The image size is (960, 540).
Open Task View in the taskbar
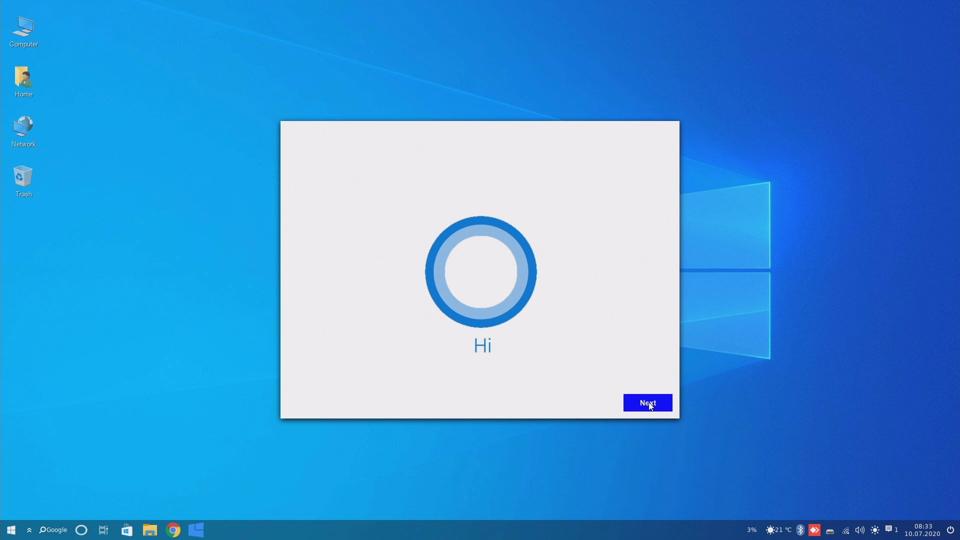103,530
